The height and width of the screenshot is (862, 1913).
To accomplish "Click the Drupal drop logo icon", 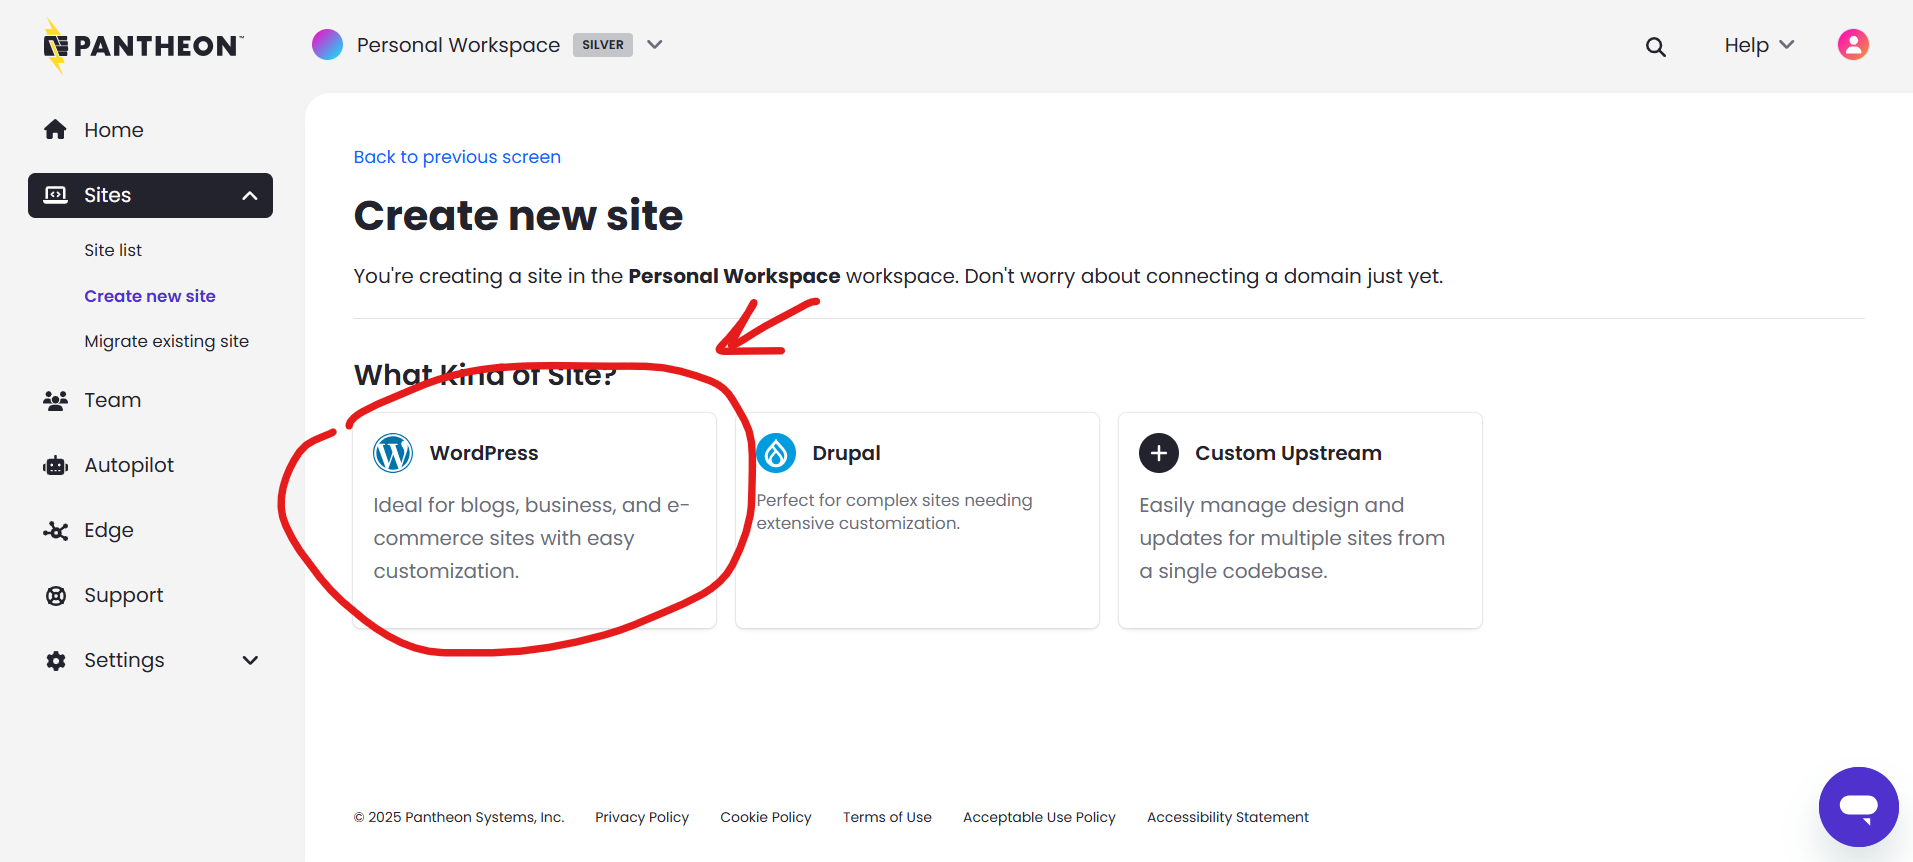I will pyautogui.click(x=776, y=453).
